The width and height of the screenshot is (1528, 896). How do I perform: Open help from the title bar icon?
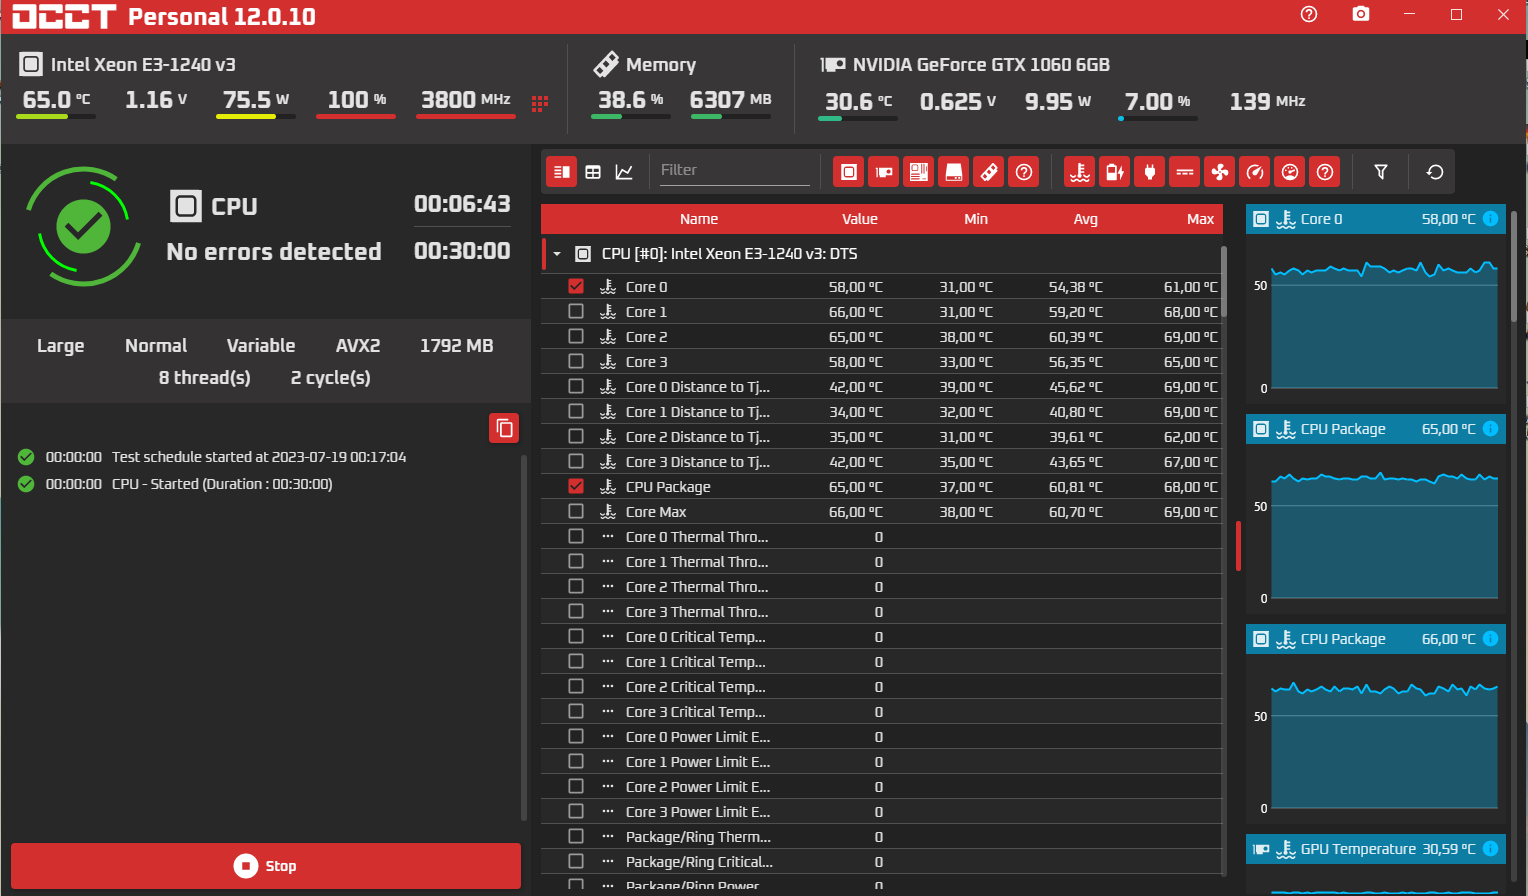coord(1309,14)
